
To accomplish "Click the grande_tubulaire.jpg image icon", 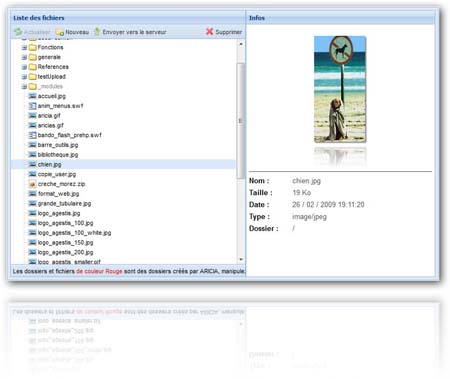I will point(32,203).
